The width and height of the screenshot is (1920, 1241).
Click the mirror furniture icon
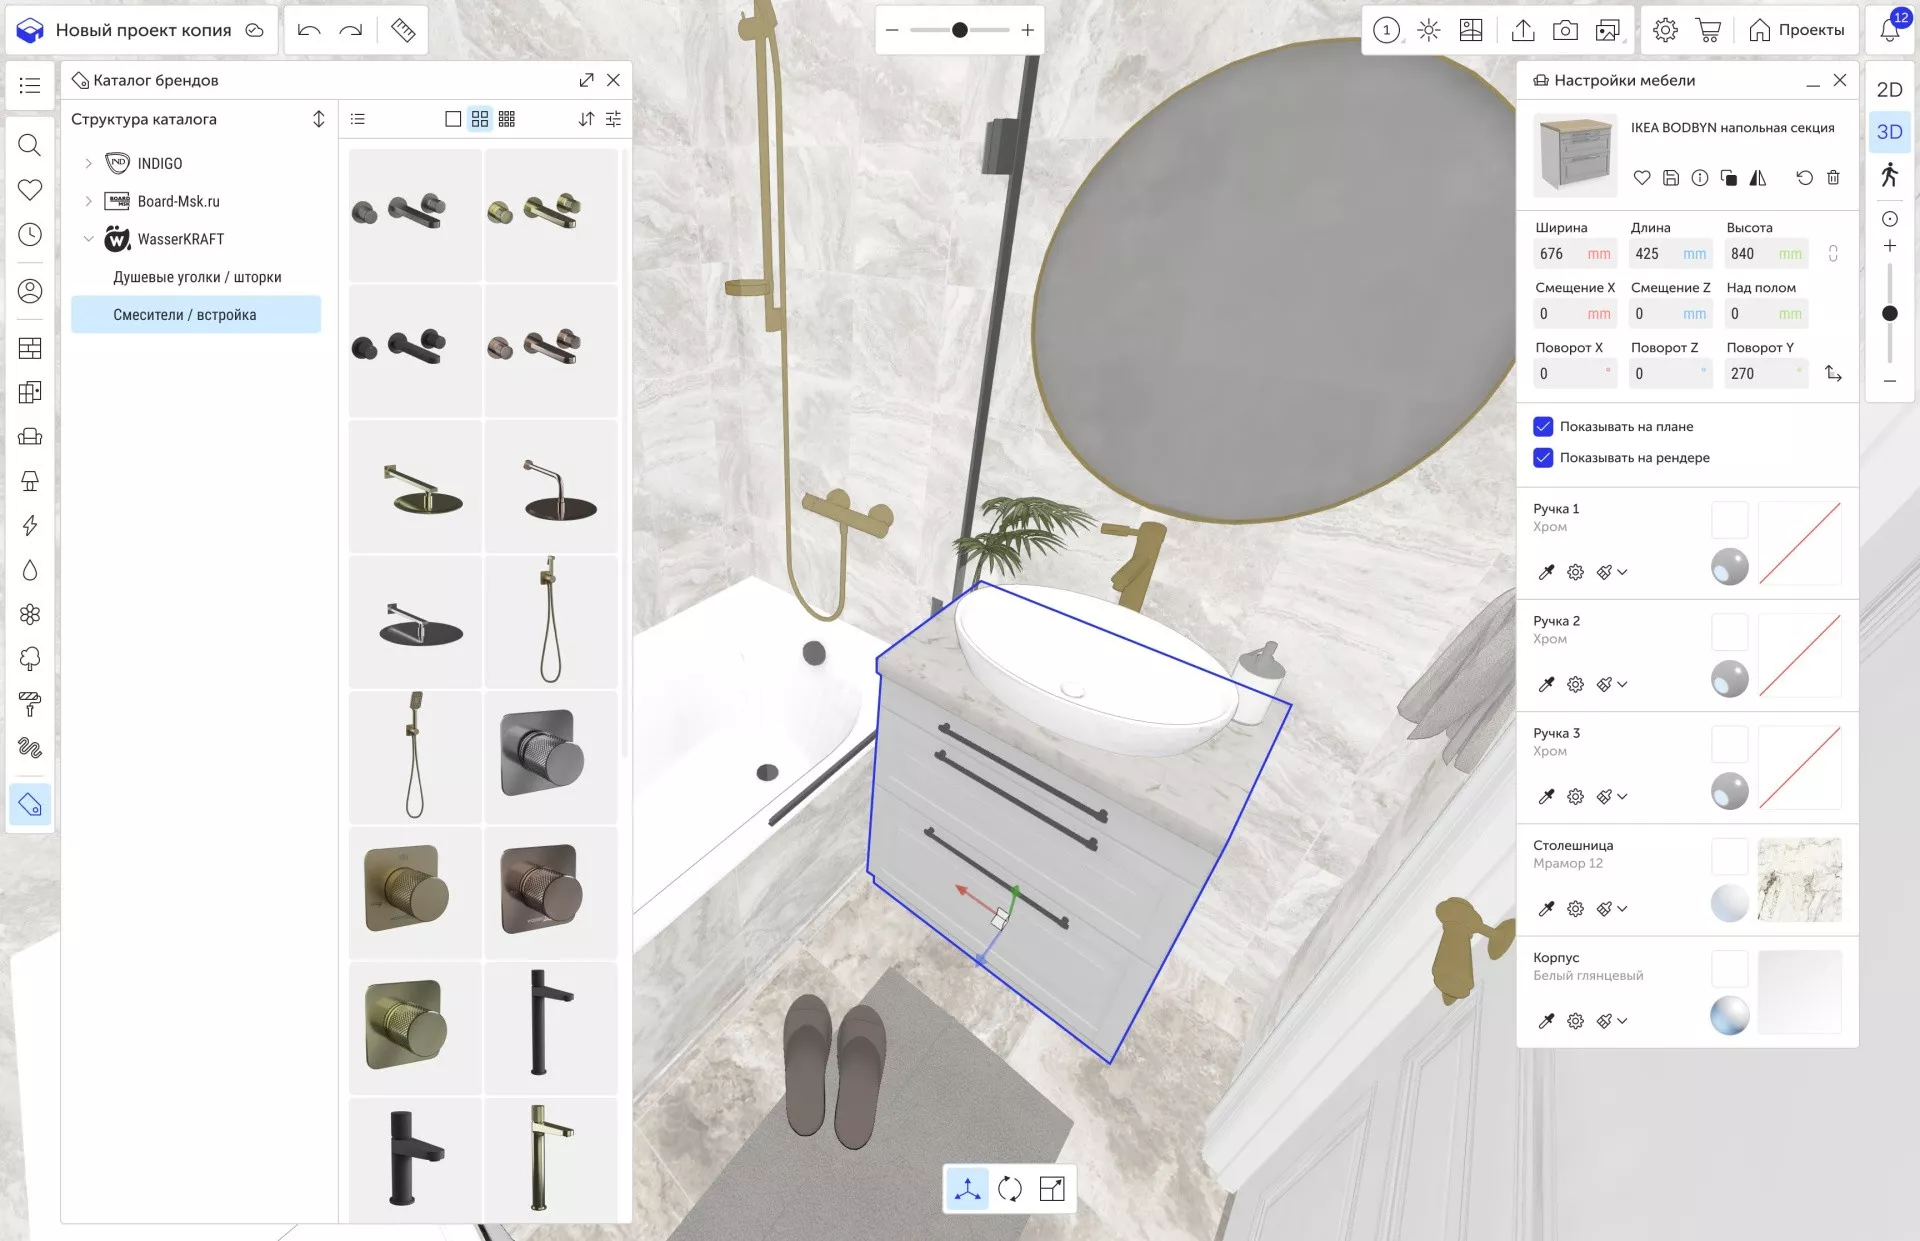click(1758, 178)
